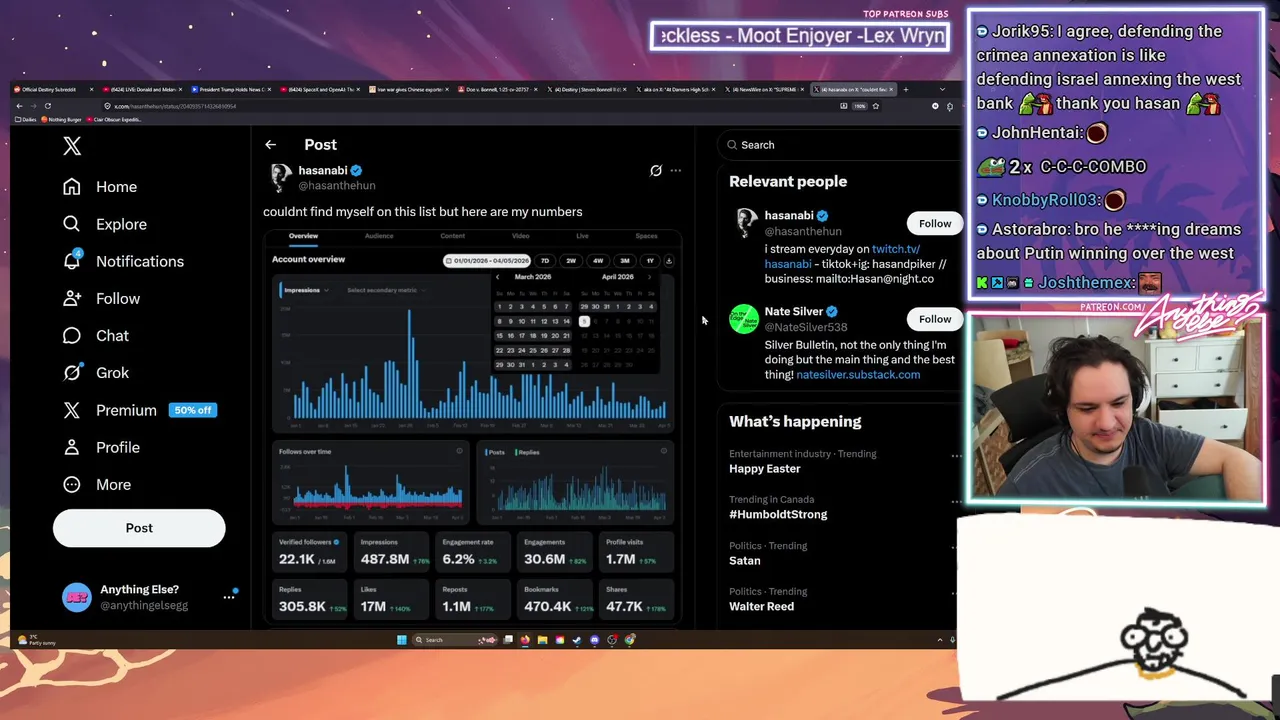Click the Grok icon on hasanabi's post
Image resolution: width=1280 pixels, height=720 pixels.
656,171
